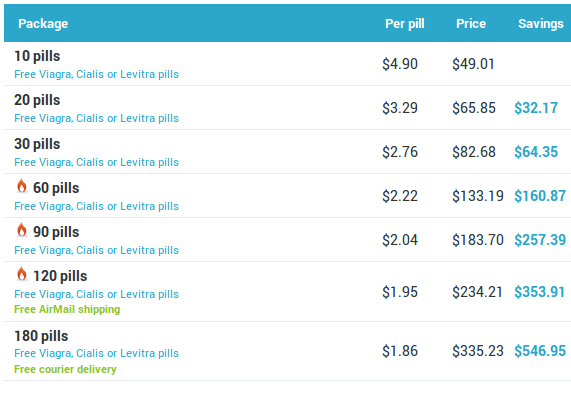Click the $133.19 price value
This screenshot has height=393, width=571.
pyautogui.click(x=478, y=196)
